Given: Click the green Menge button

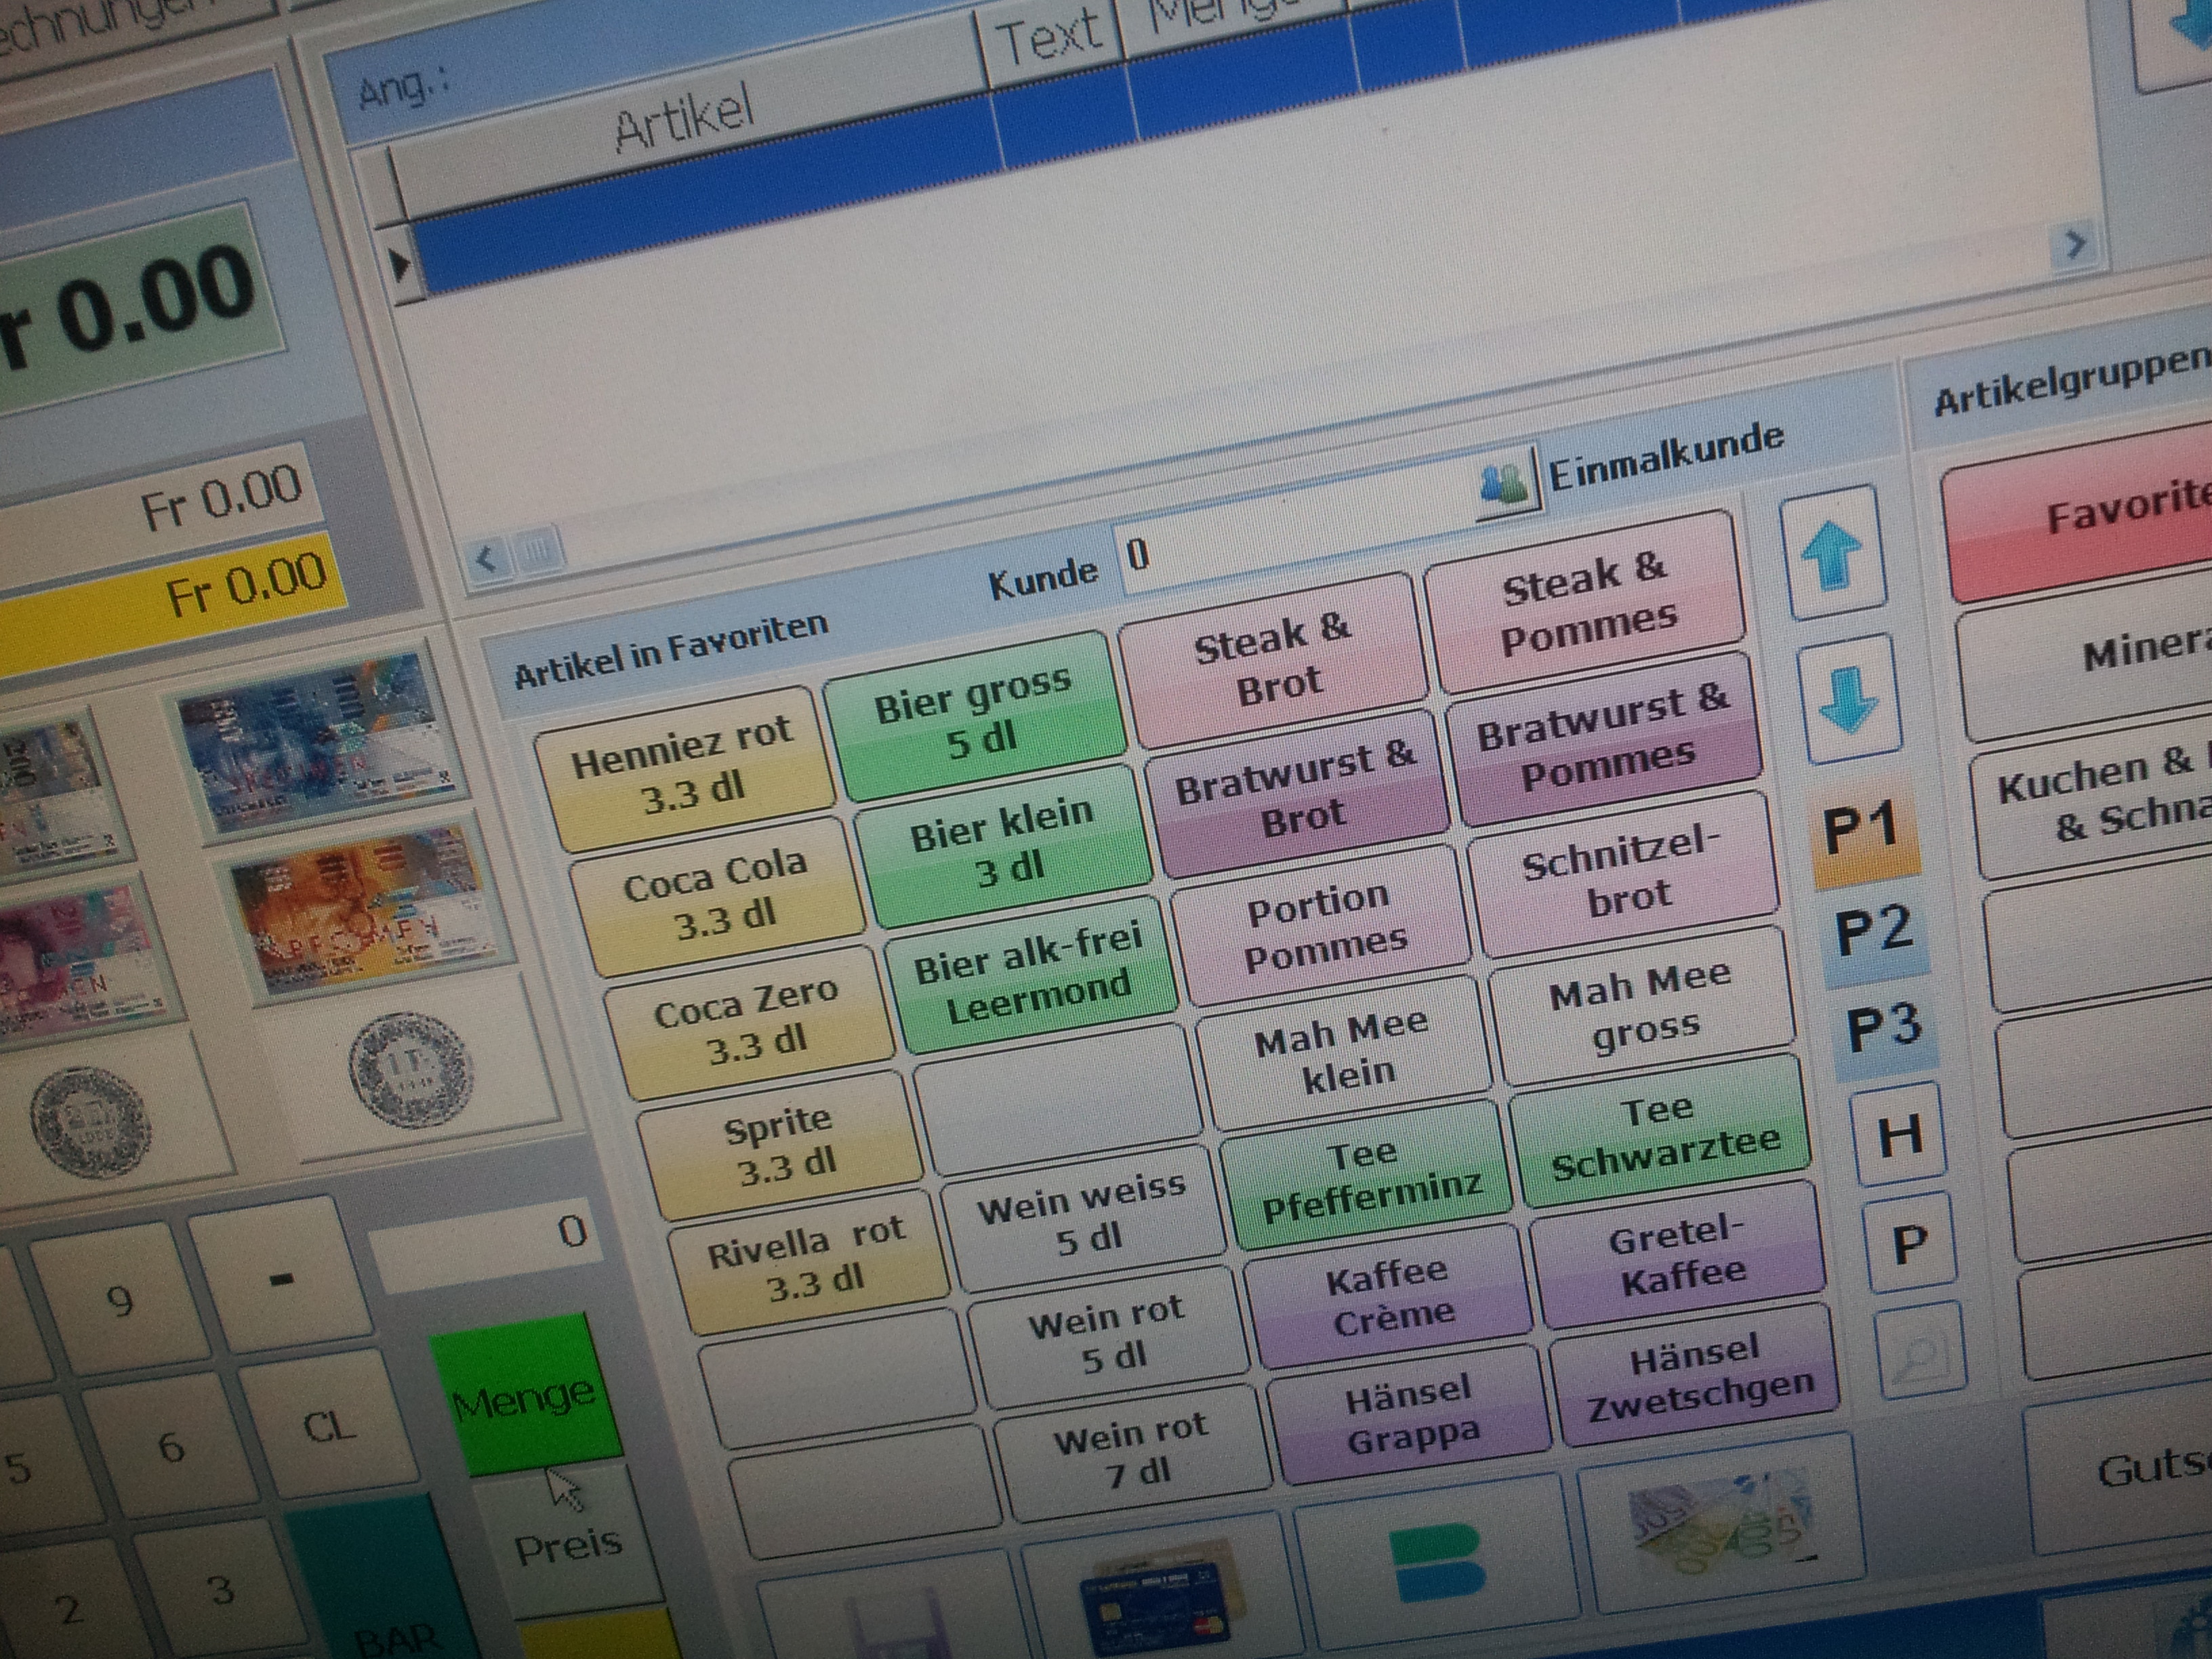Looking at the screenshot, I should (x=526, y=1394).
